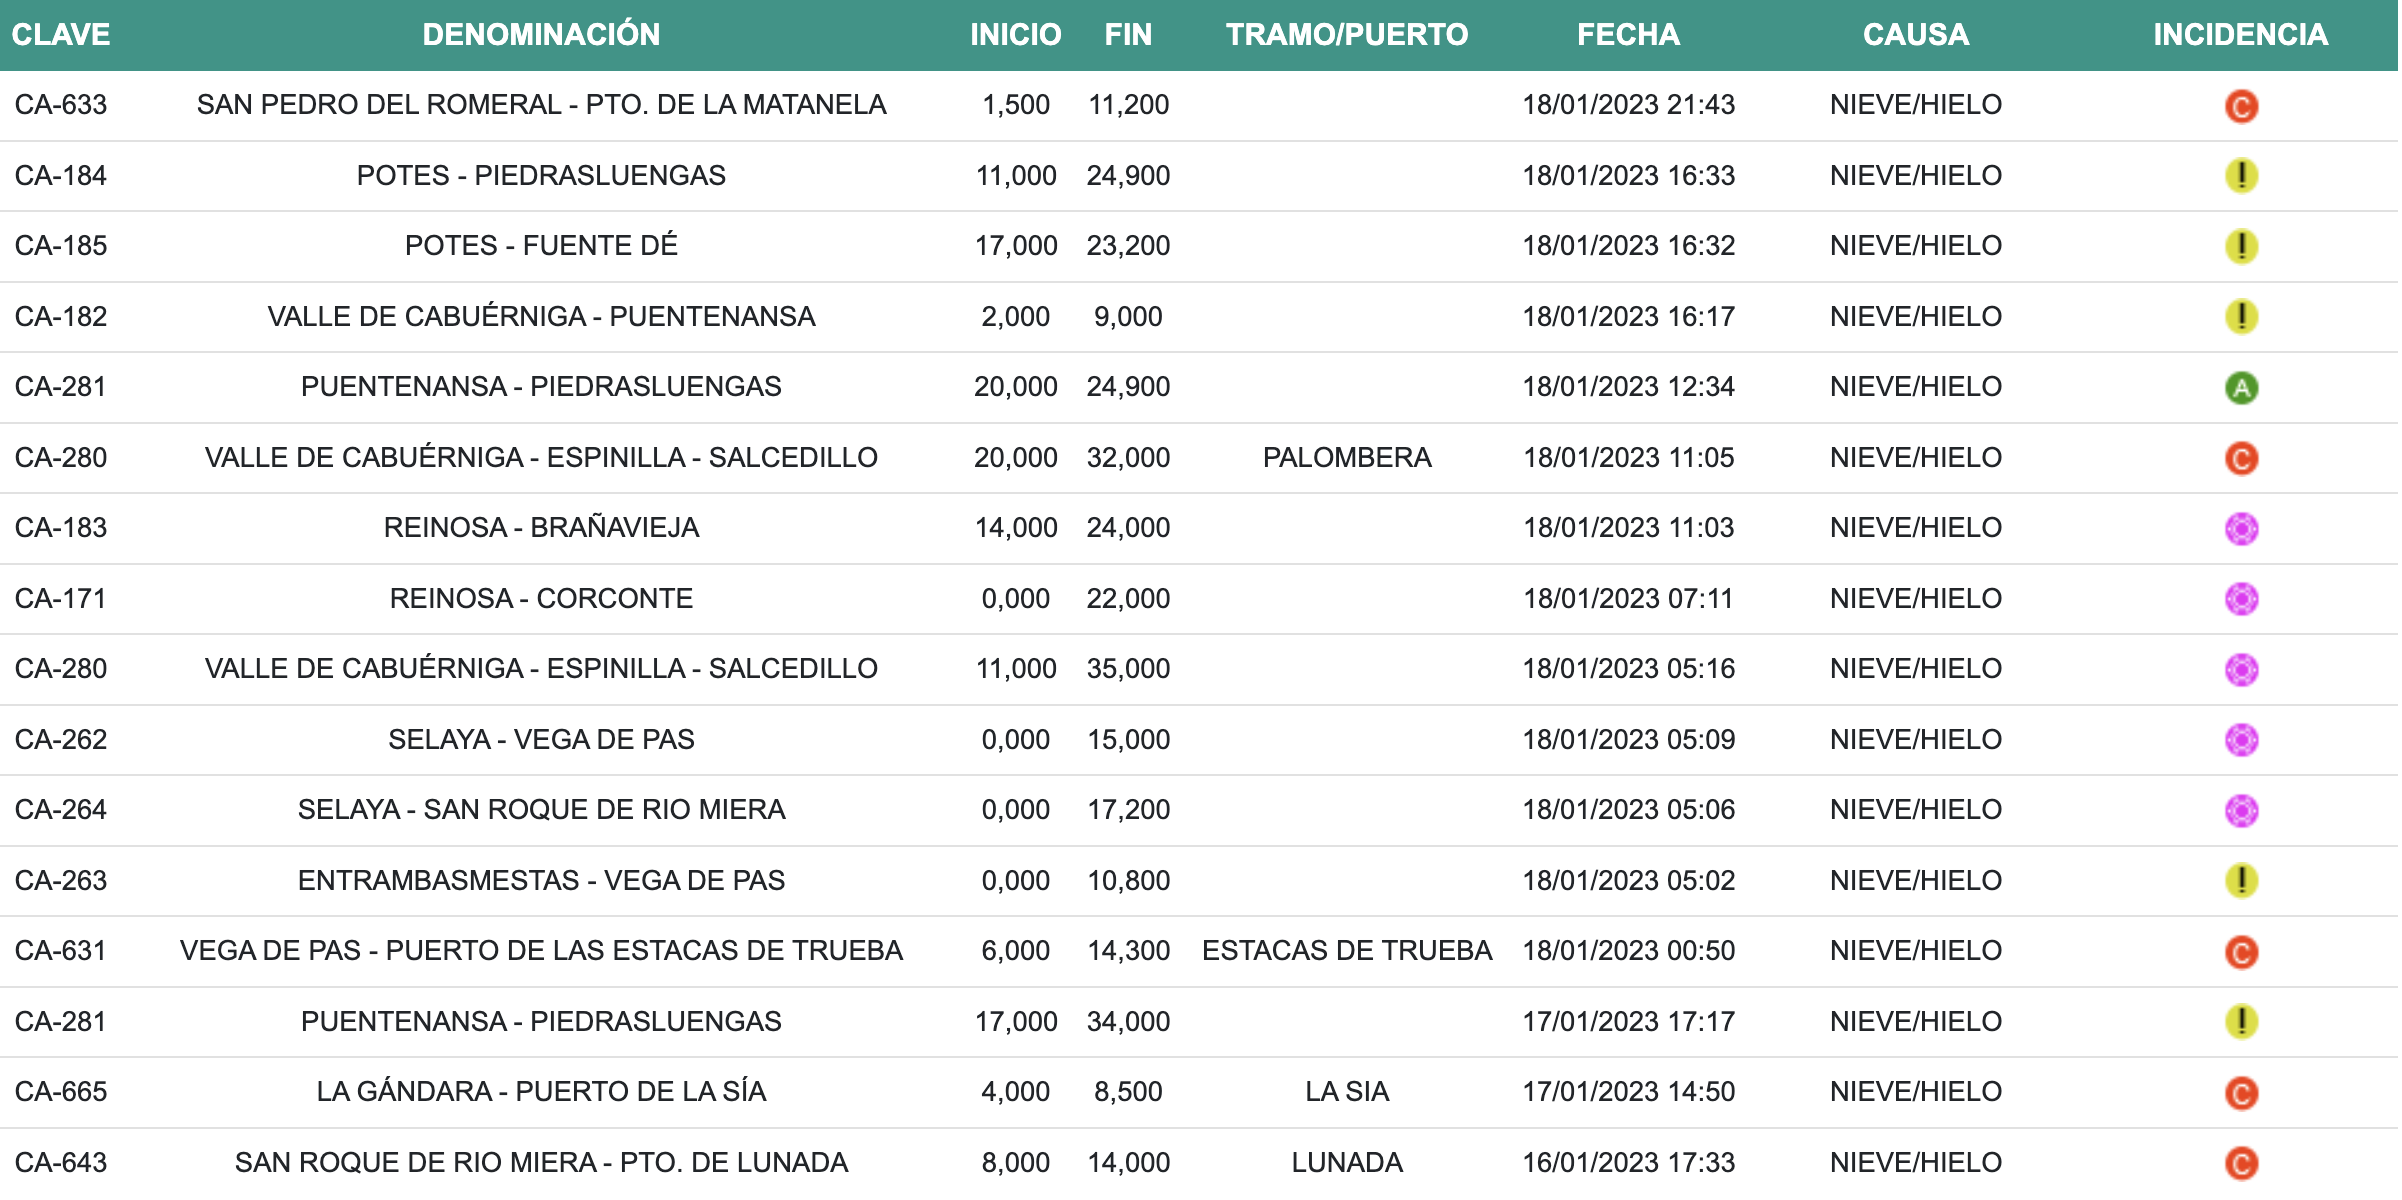Viewport: 2402px width, 1200px height.
Task: Click the yellow warning icon for CA-185
Action: [2240, 246]
